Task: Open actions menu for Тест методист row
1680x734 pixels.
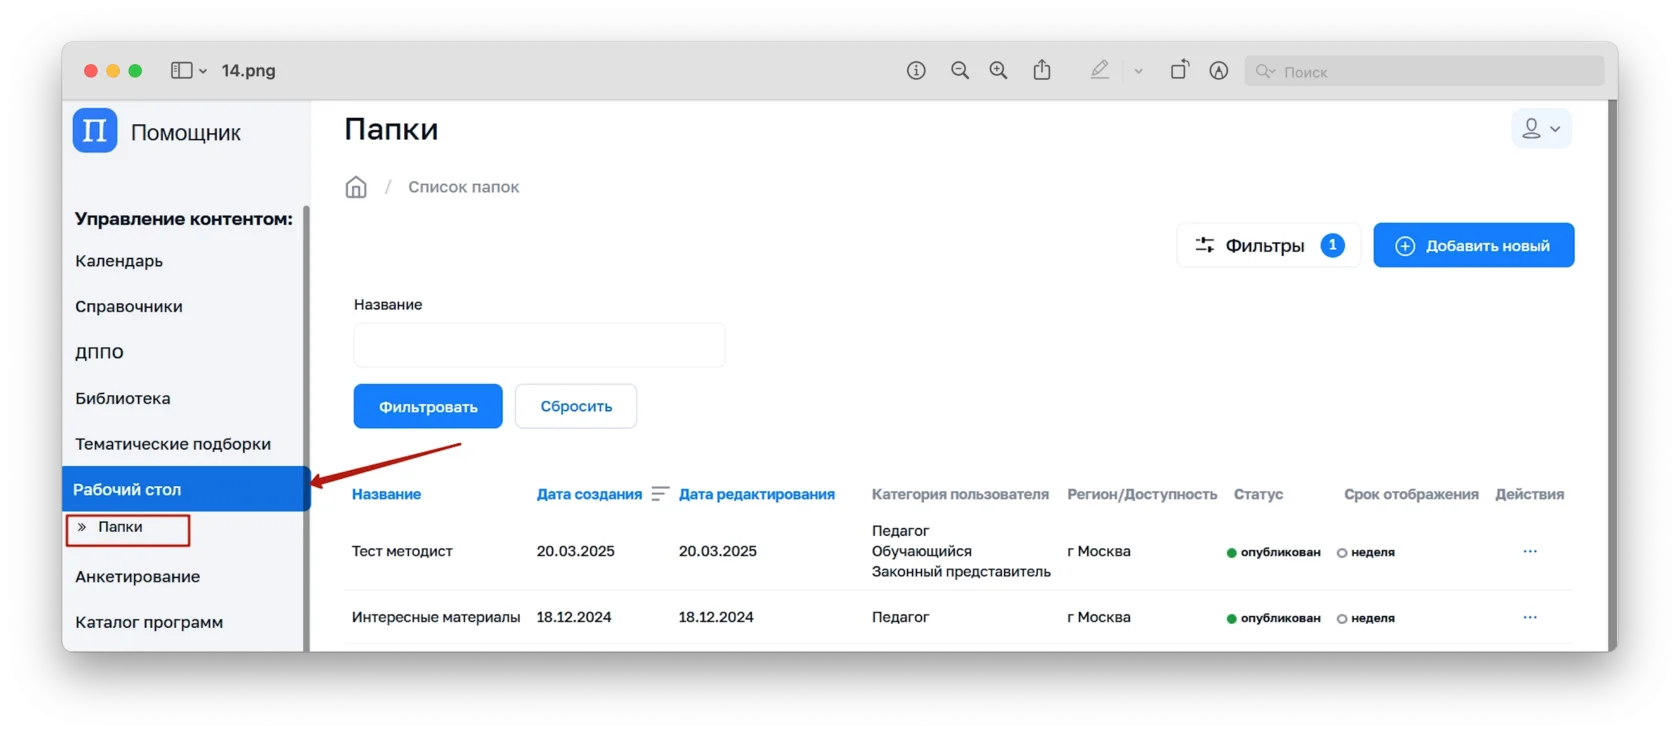Action: 1529,552
